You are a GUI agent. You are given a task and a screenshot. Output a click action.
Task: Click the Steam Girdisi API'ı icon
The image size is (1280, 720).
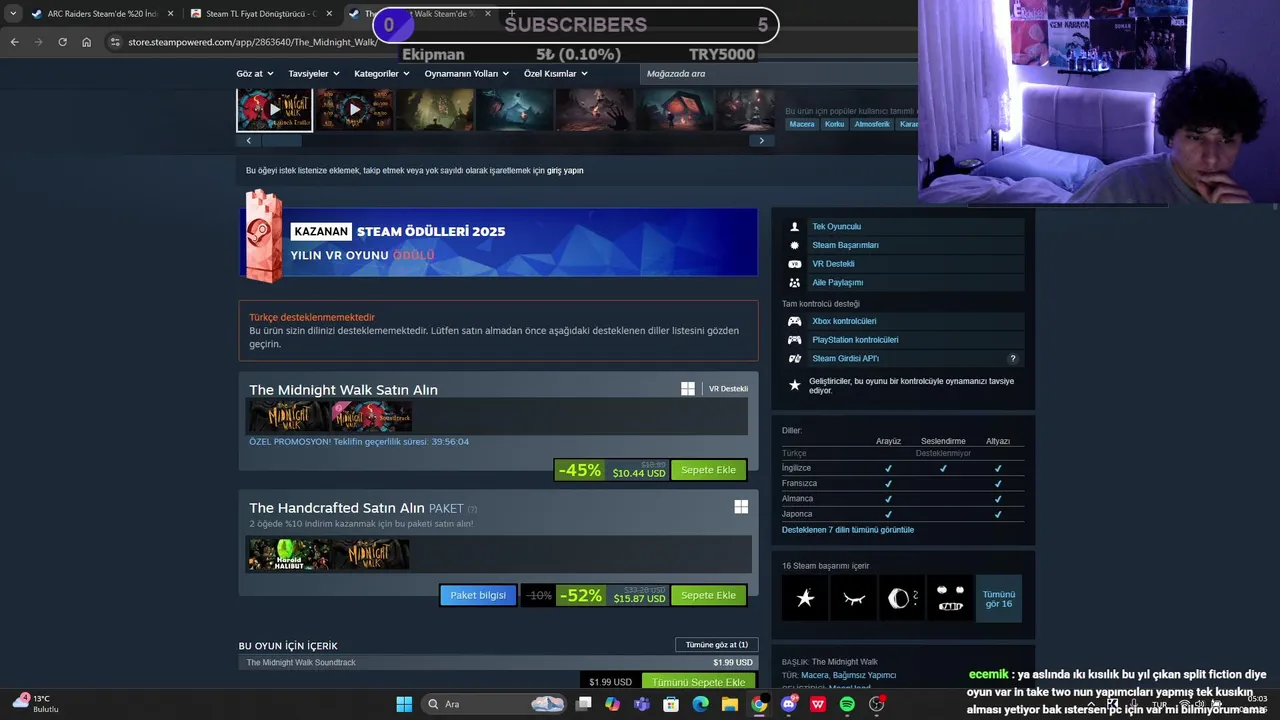(794, 359)
